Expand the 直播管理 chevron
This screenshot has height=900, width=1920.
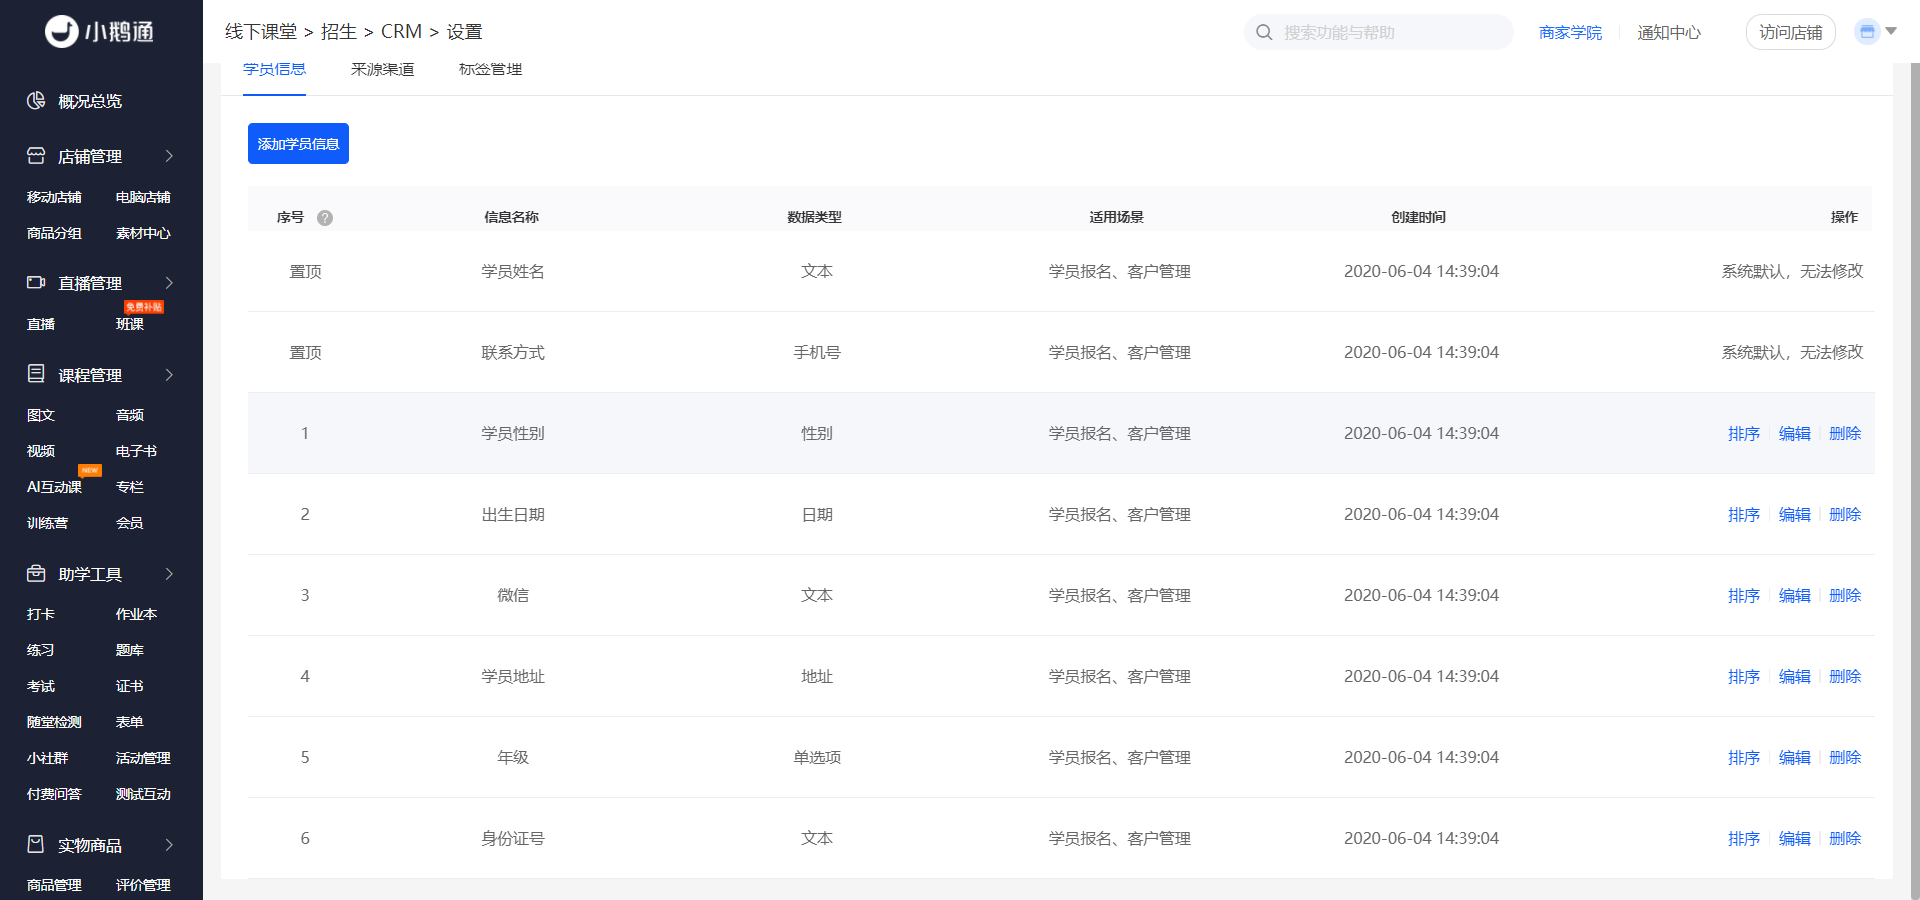tap(169, 283)
